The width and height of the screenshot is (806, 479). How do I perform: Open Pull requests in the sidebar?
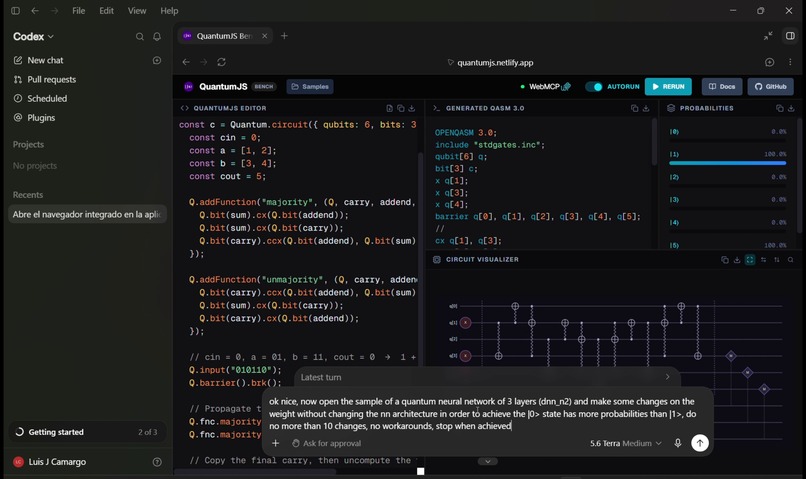51,79
